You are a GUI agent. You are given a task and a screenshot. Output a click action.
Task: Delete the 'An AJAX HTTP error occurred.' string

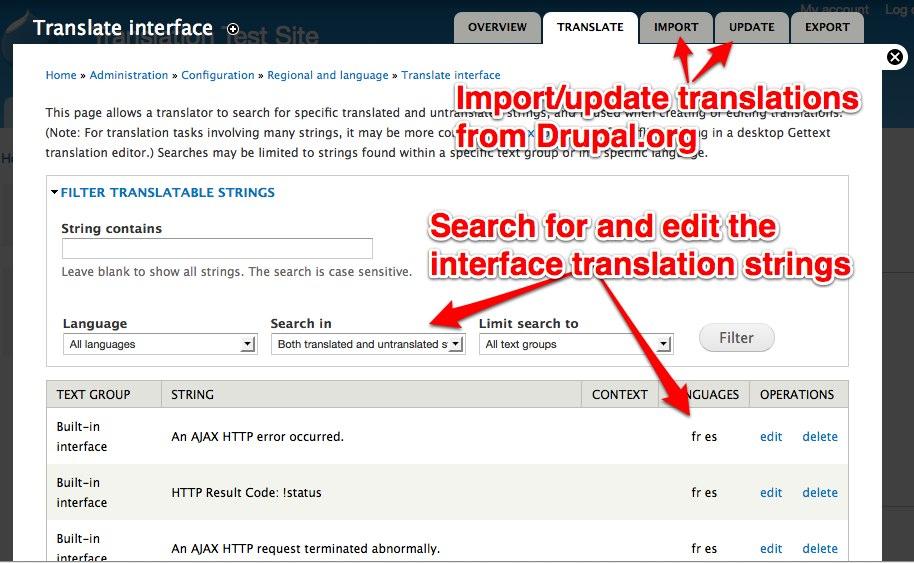[820, 437]
